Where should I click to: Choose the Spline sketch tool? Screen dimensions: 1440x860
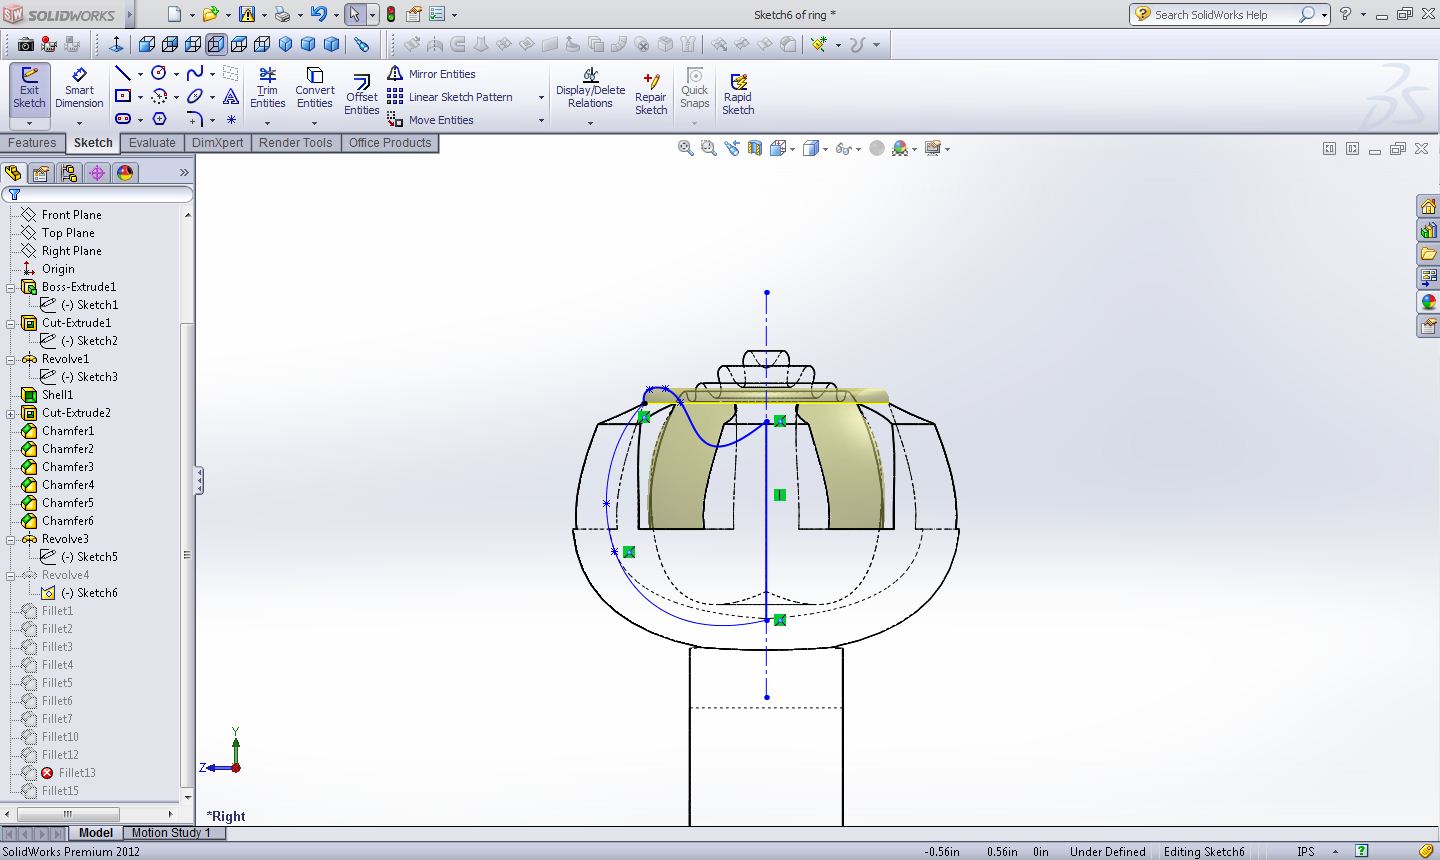(195, 73)
